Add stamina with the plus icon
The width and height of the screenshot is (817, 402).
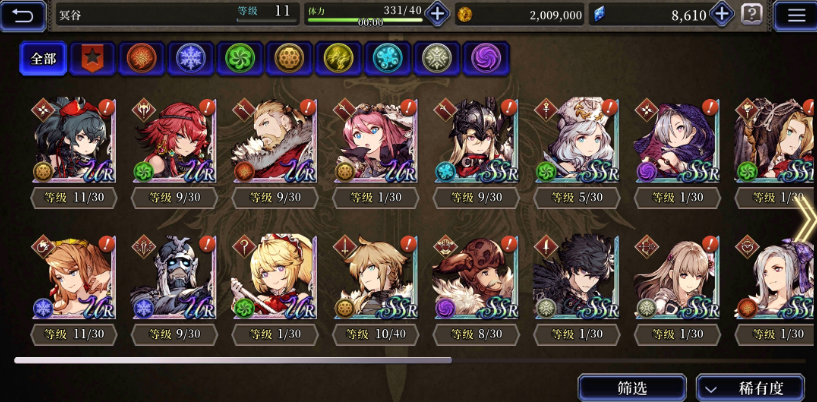coord(437,14)
